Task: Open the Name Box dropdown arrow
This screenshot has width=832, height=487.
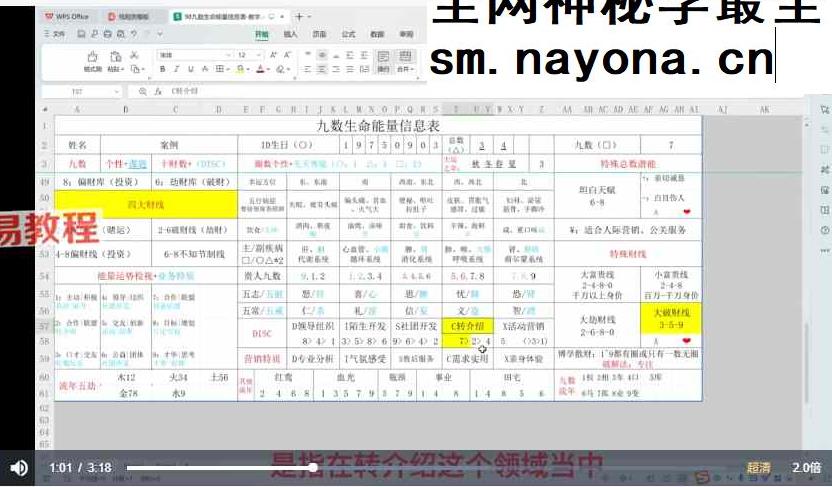Action: (117, 92)
